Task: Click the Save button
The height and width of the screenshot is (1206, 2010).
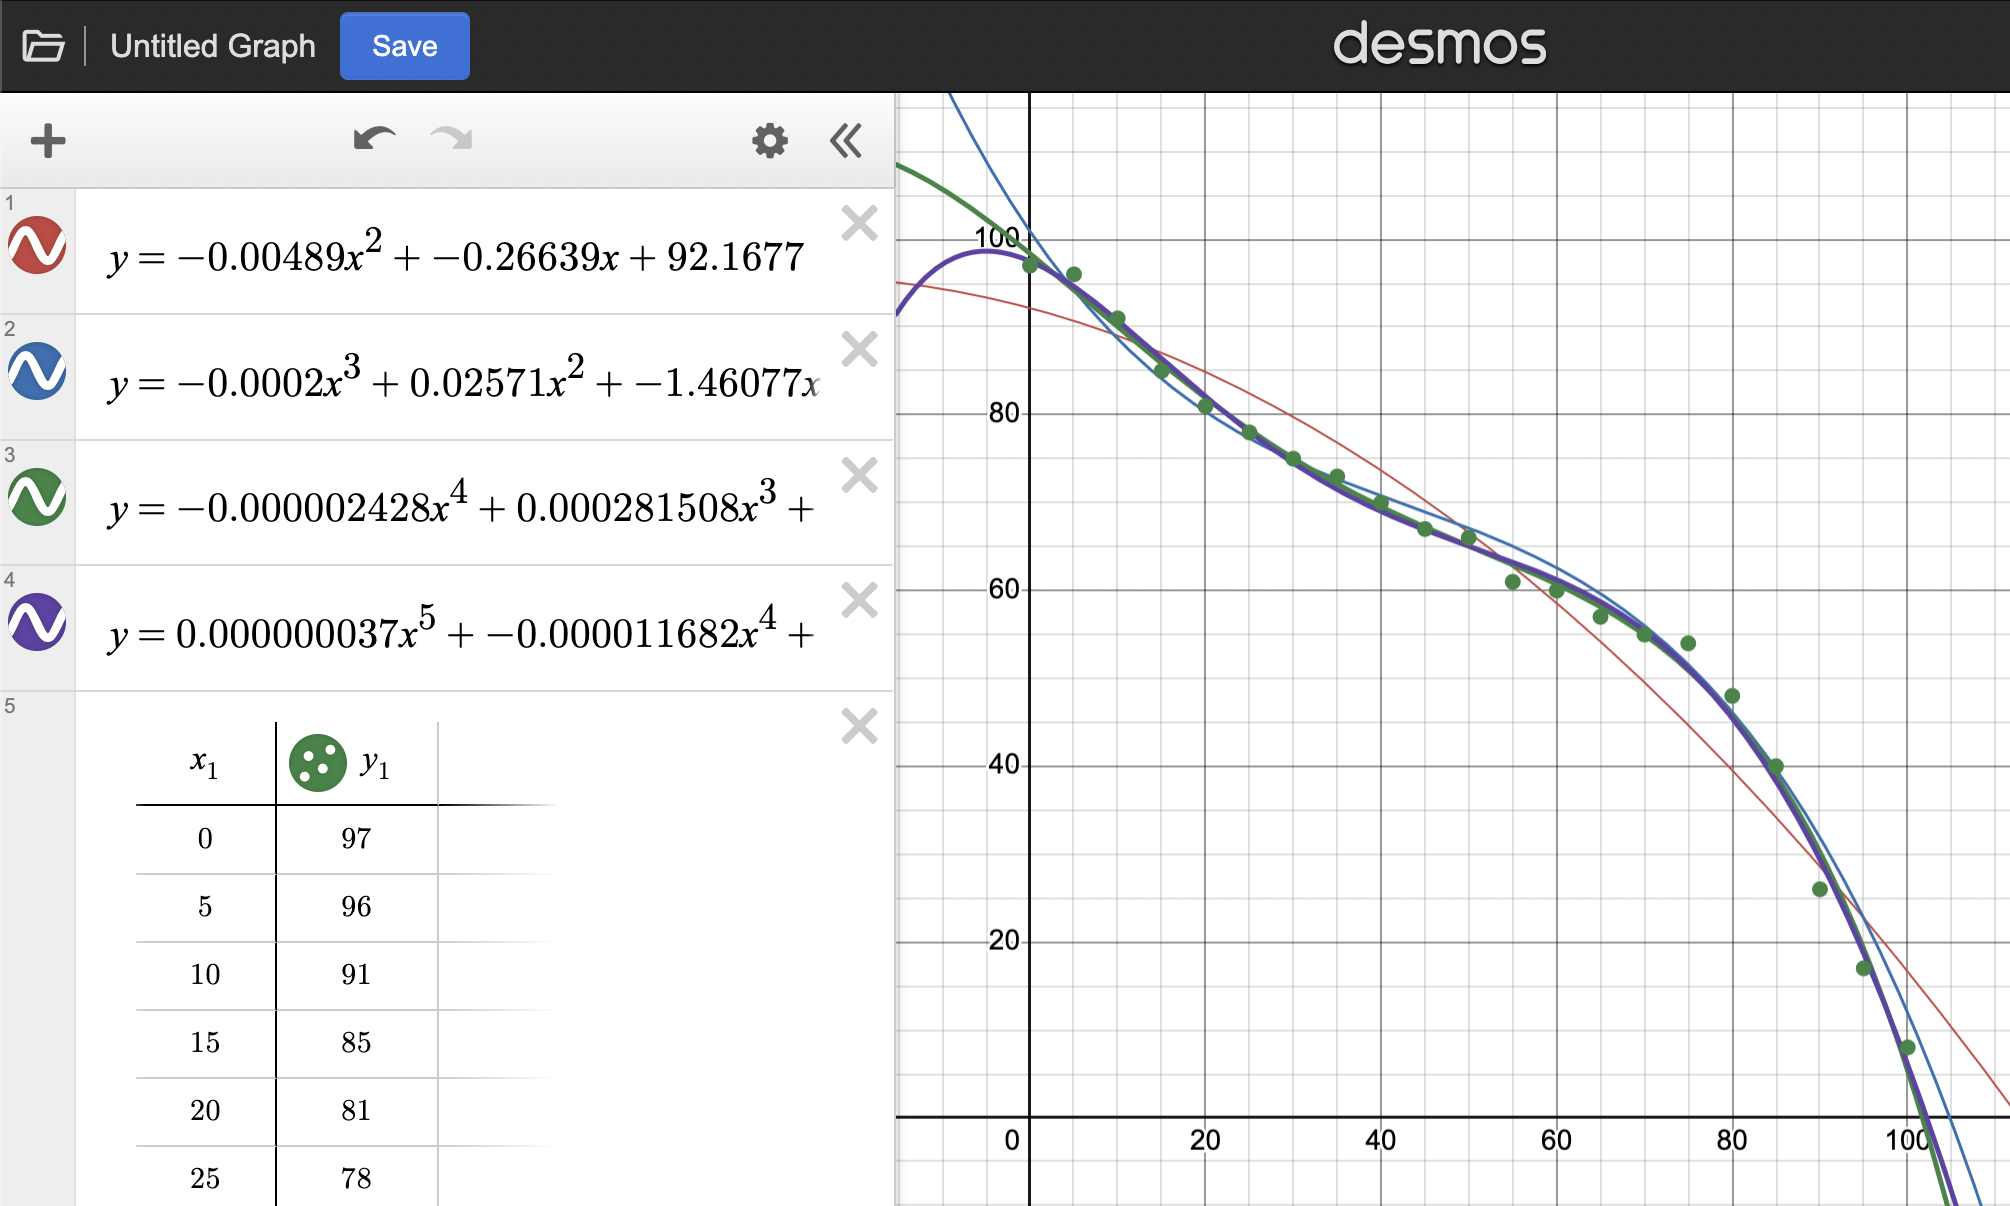Action: coord(404,46)
